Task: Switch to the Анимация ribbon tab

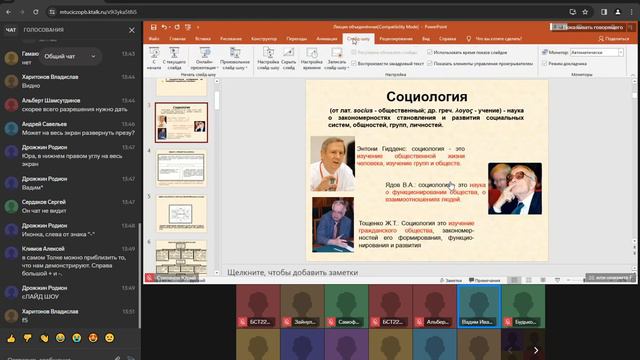Action: (327, 39)
